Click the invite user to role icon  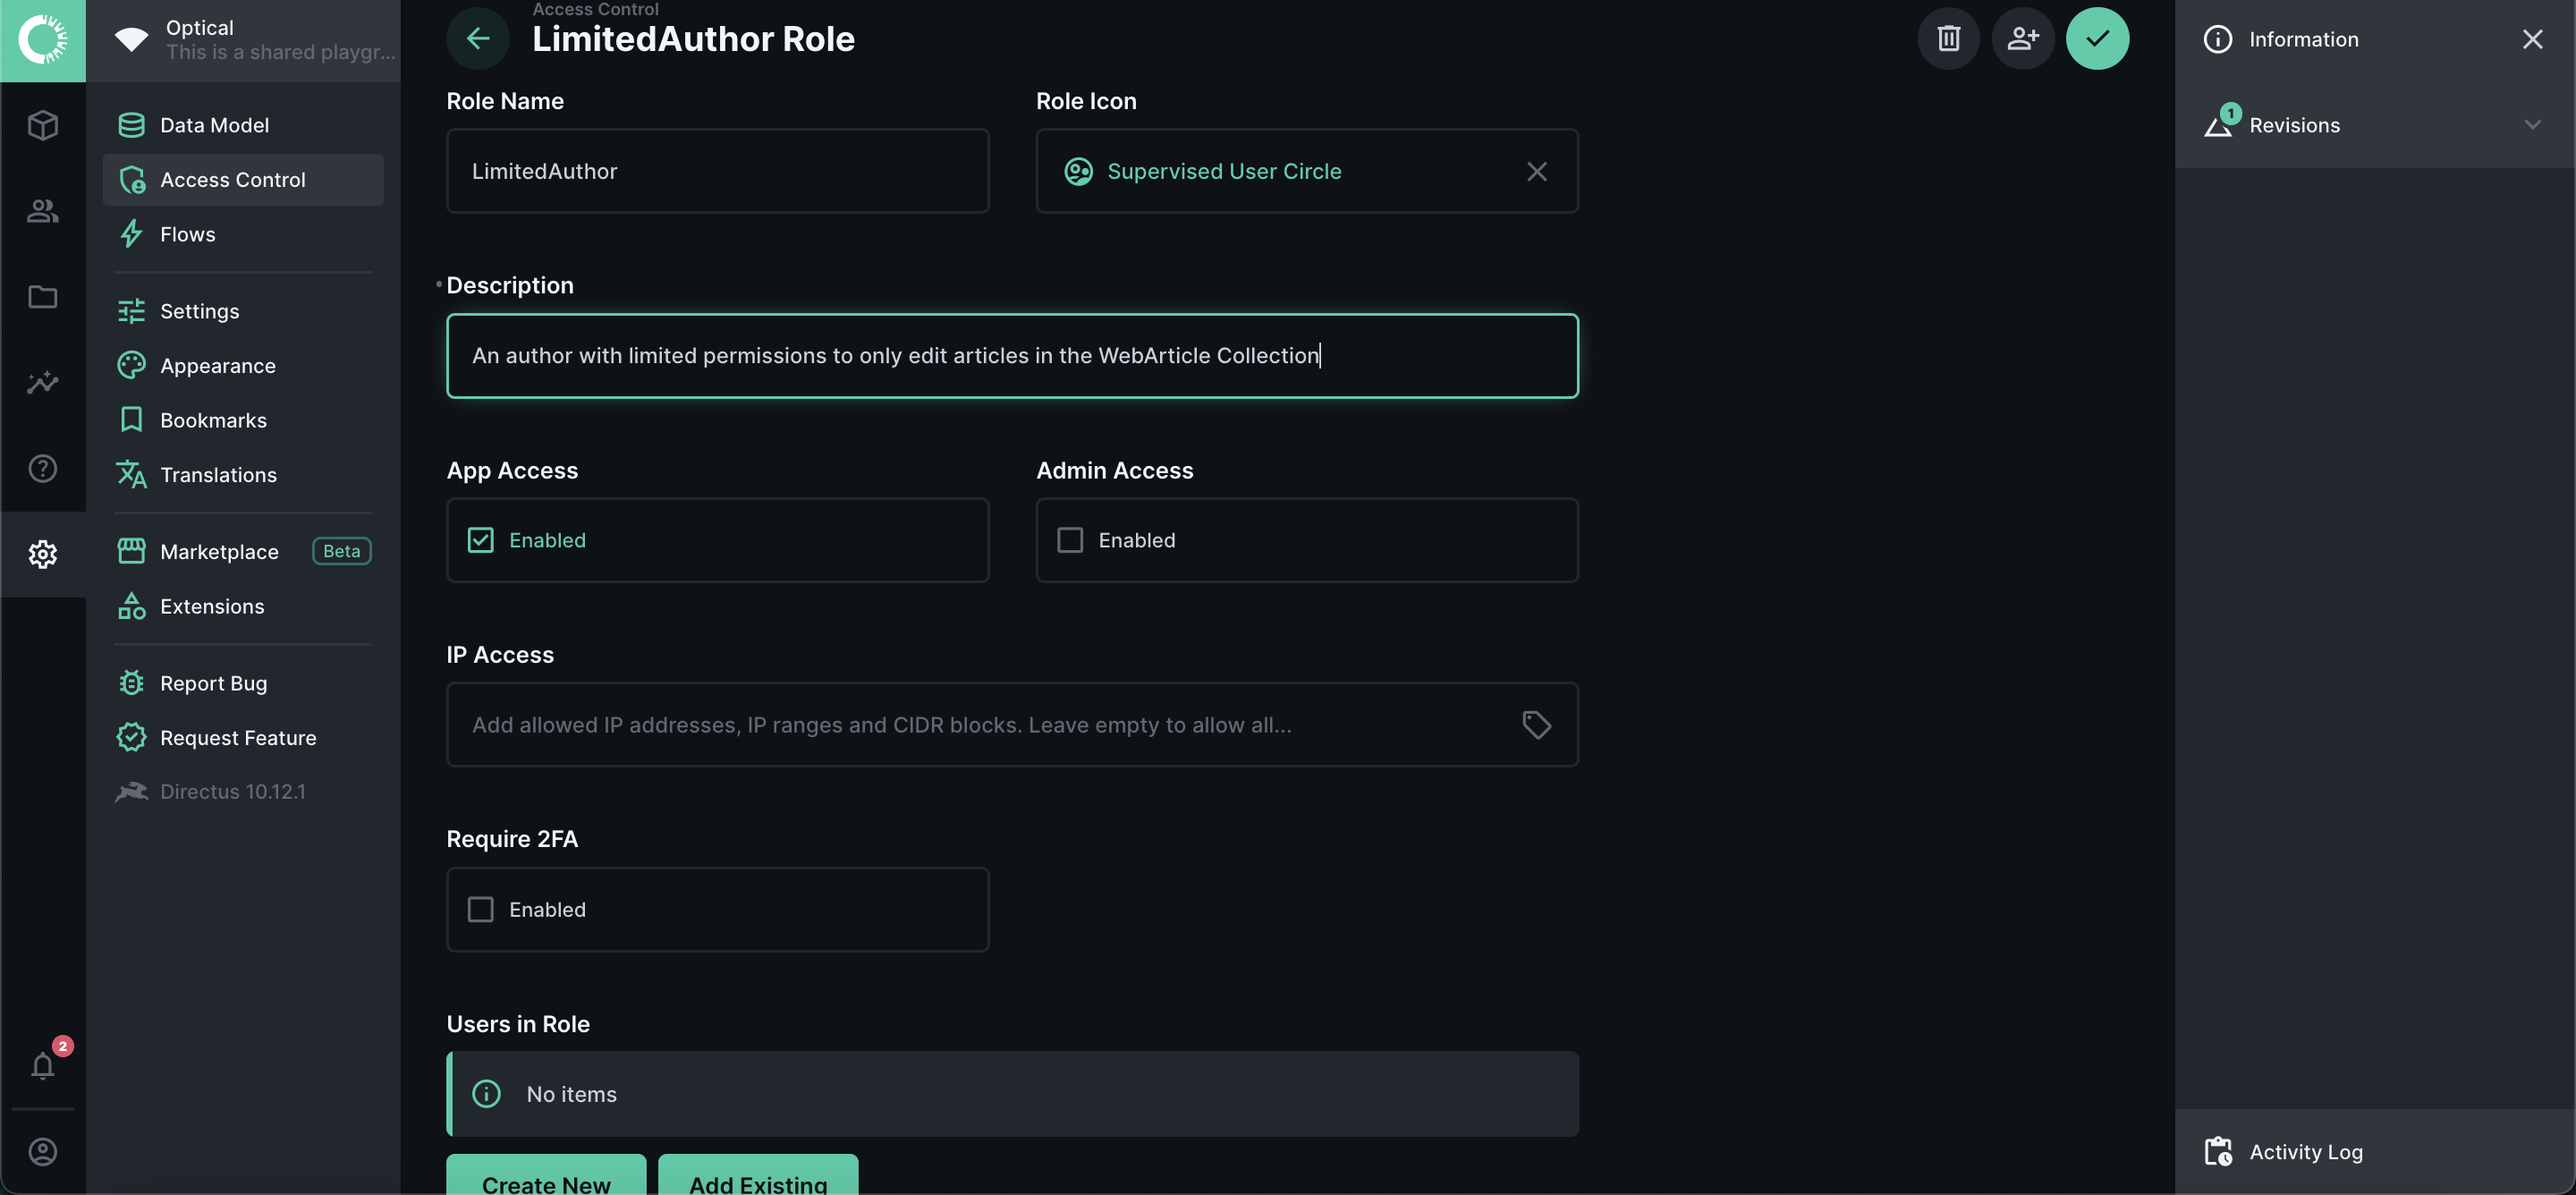[2022, 36]
